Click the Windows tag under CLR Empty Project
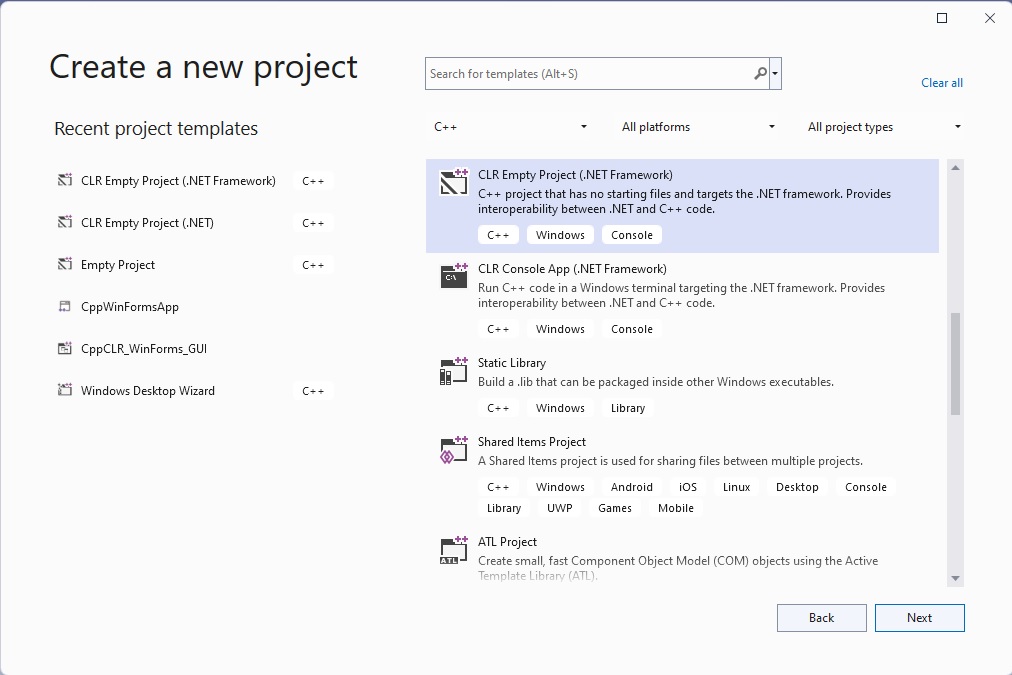Viewport: 1012px width, 675px height. point(560,235)
